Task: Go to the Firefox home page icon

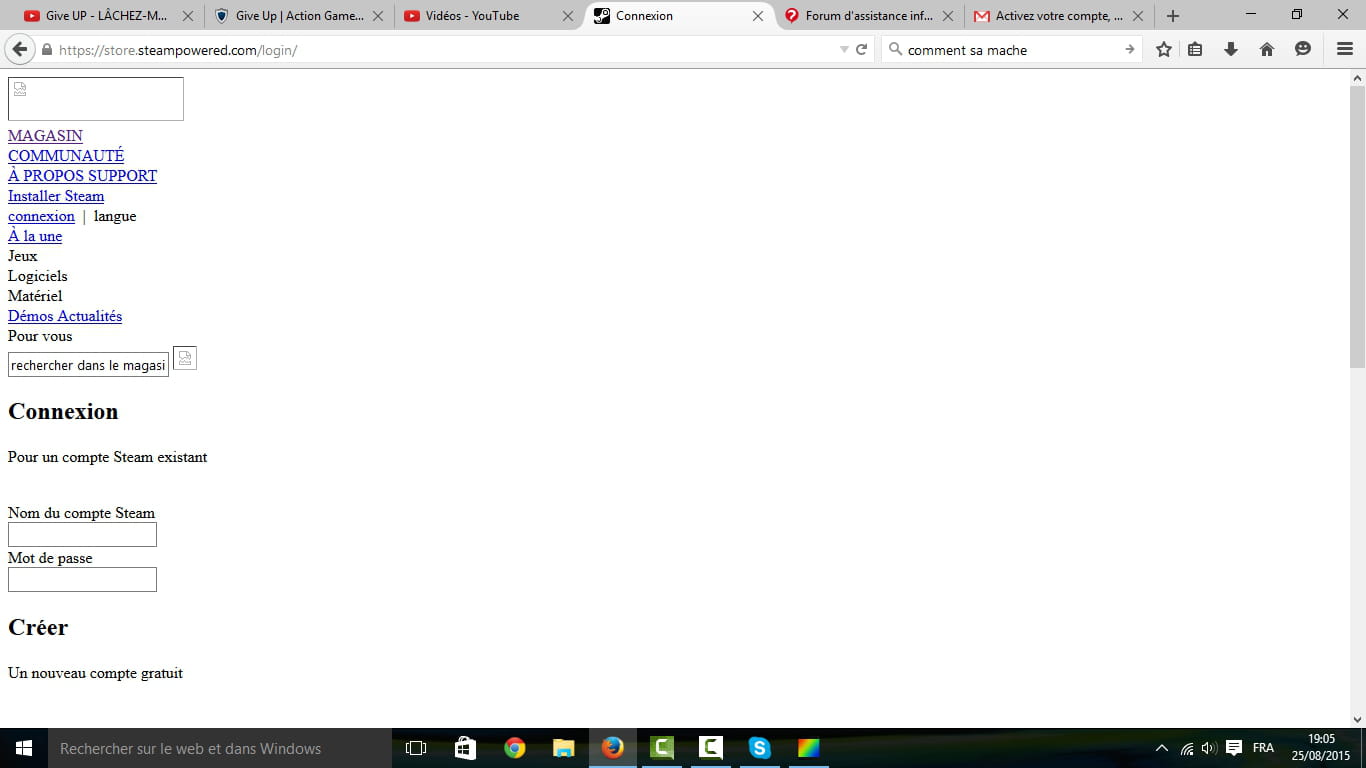Action: [x=1267, y=49]
